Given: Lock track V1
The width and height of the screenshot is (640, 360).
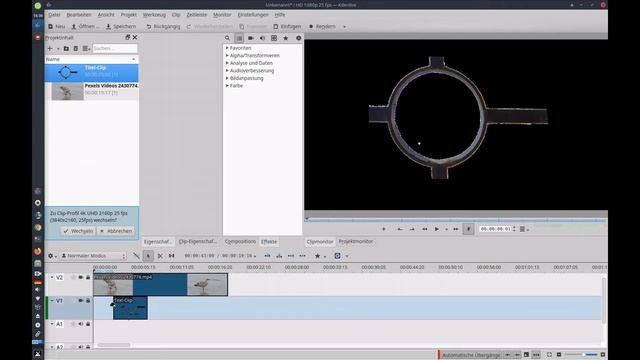Looking at the screenshot, I should 88,301.
